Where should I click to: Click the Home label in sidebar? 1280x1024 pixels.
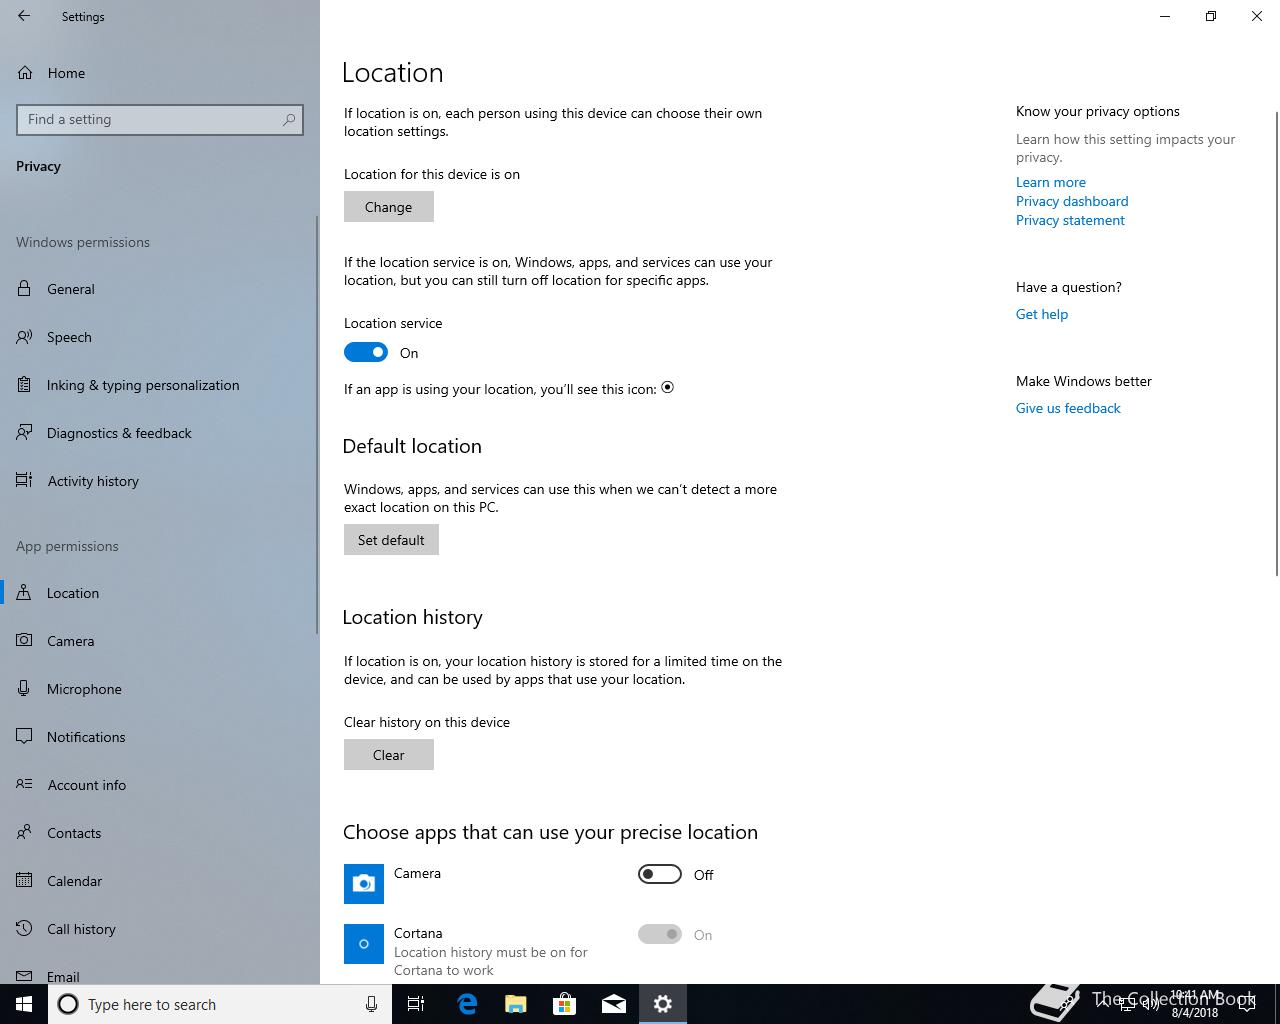click(66, 73)
